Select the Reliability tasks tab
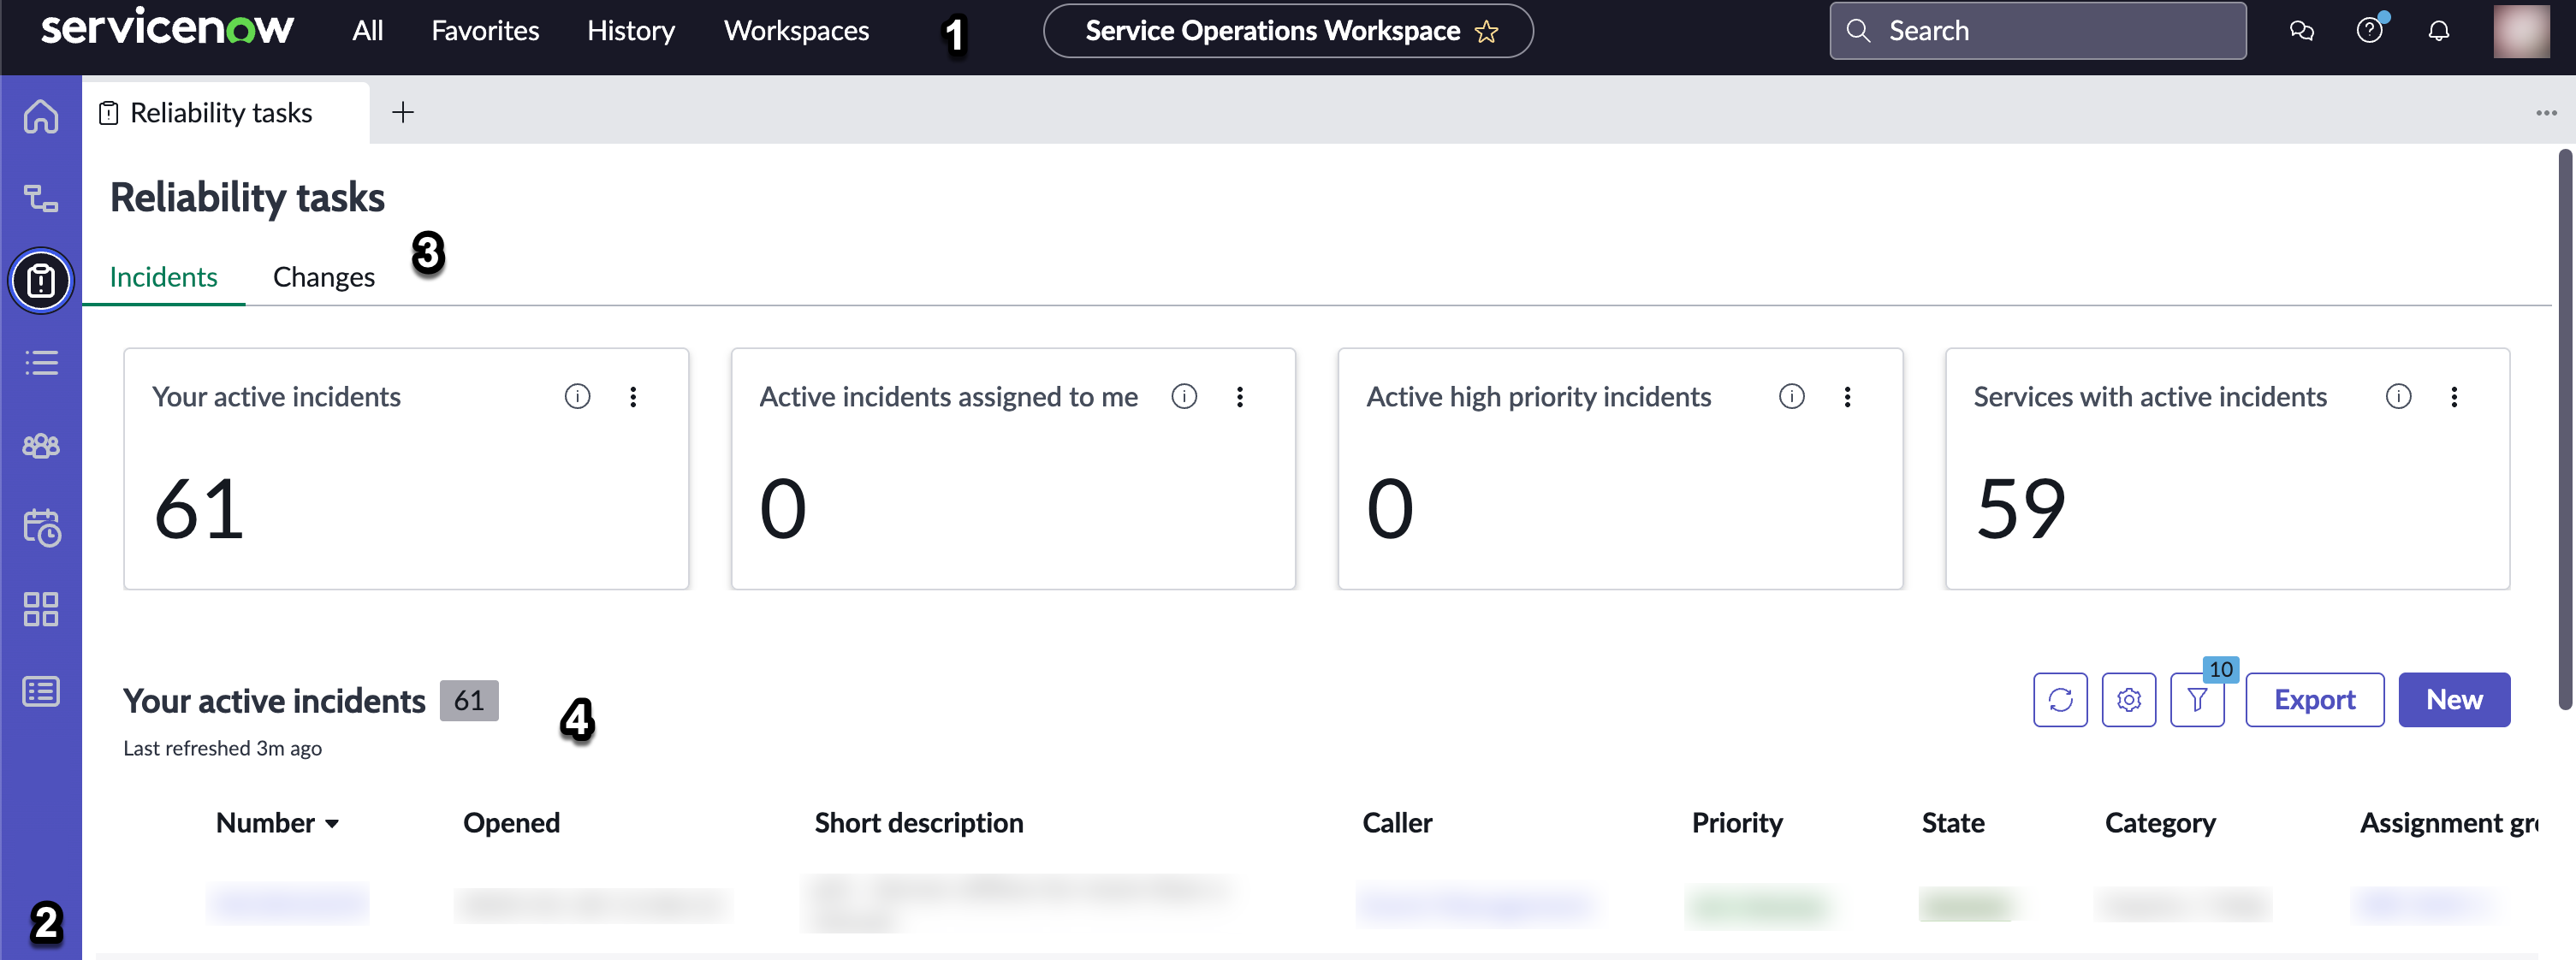The image size is (2576, 960). [225, 112]
